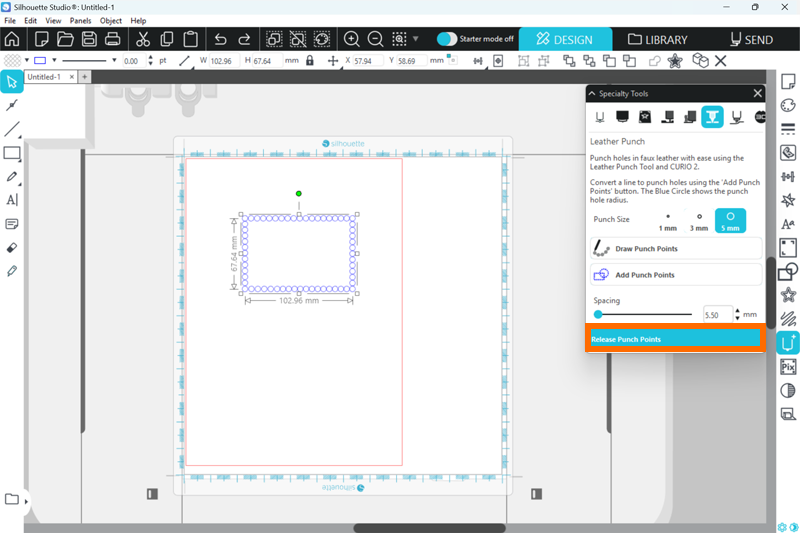Toggle Starter mode switch

(447, 39)
